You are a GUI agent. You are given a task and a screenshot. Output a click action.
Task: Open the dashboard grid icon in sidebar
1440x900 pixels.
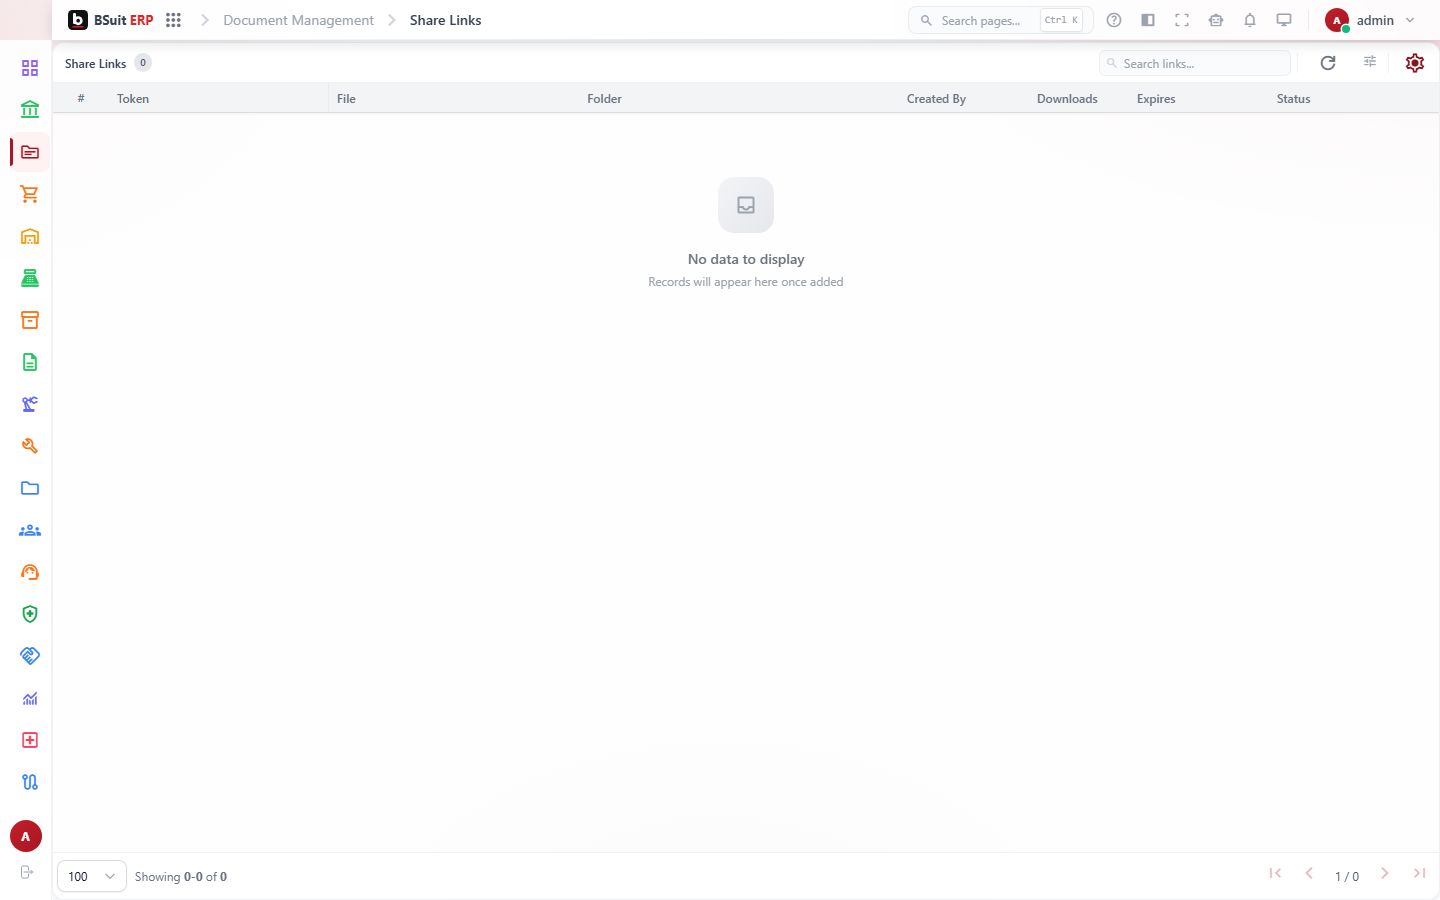(x=30, y=68)
